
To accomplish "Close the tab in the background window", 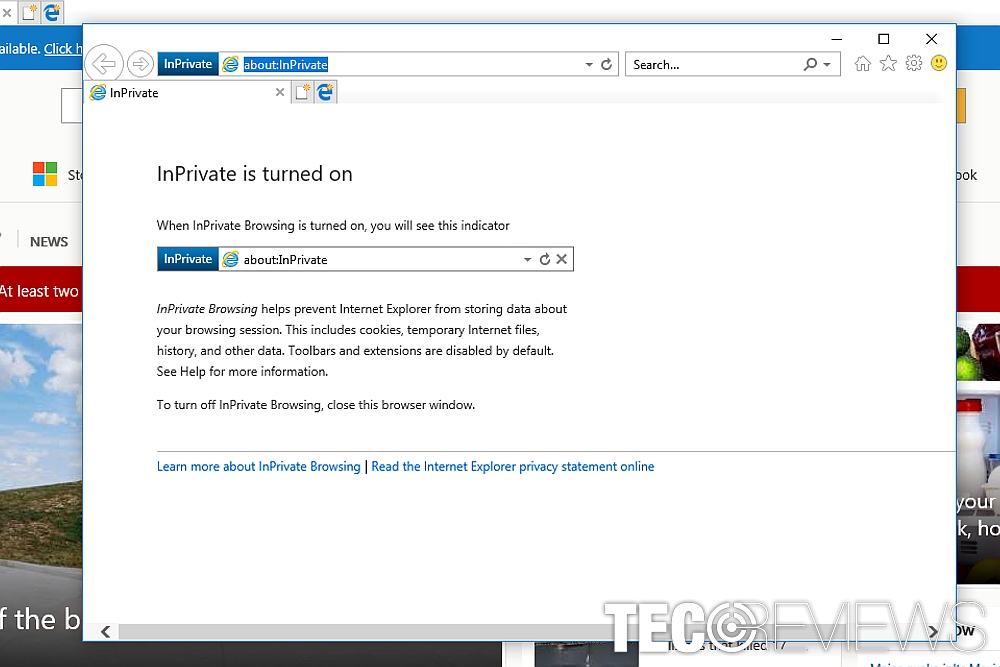I will [x=7, y=12].
